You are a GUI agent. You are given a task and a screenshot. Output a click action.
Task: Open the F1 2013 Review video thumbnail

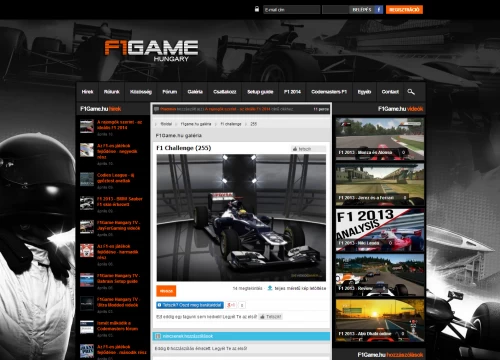(x=380, y=275)
